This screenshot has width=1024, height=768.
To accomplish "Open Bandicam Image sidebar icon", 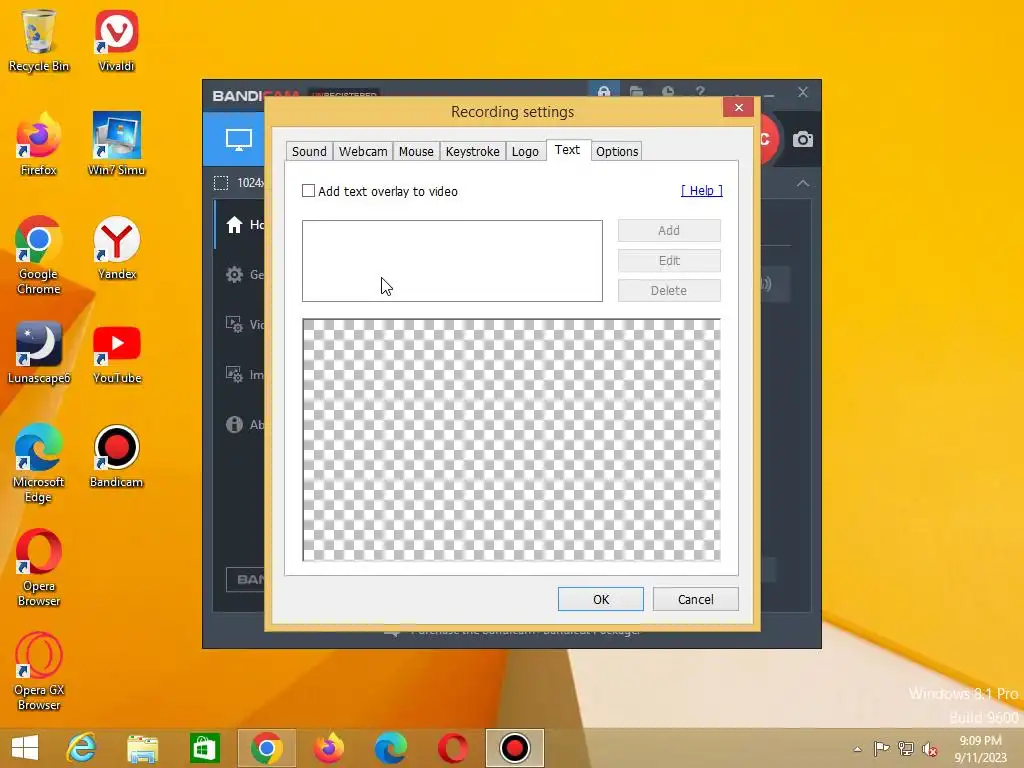I will [x=234, y=374].
